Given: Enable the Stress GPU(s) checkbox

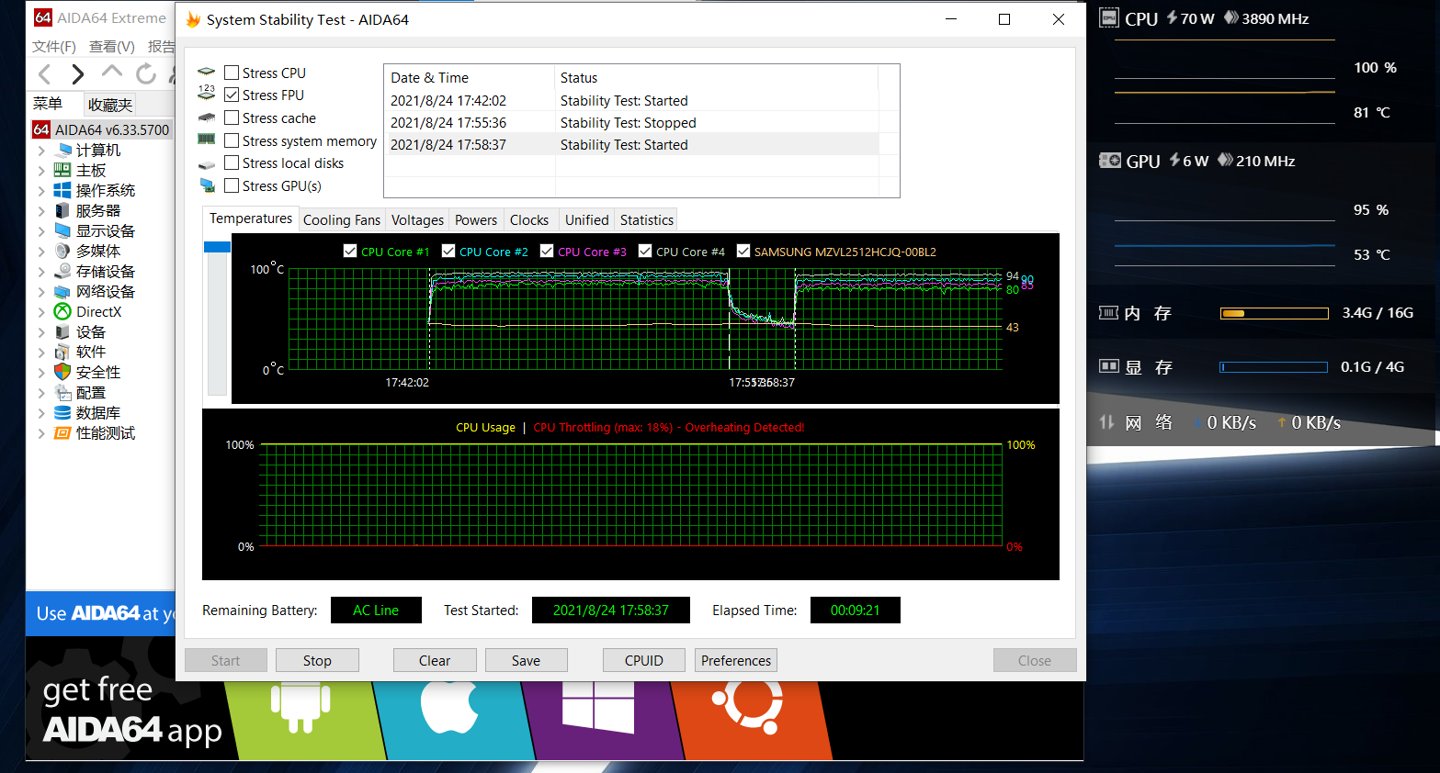Looking at the screenshot, I should (231, 186).
